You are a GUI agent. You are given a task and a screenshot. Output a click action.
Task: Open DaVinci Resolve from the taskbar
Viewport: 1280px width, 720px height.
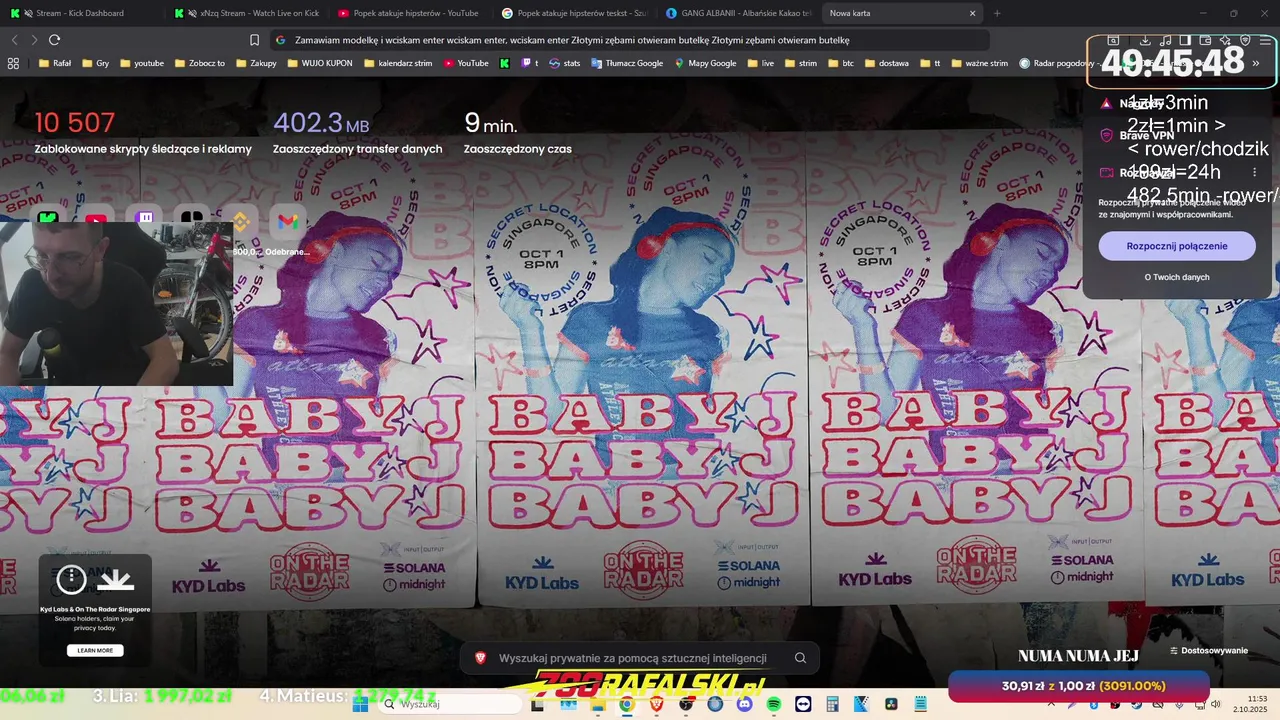tap(890, 704)
